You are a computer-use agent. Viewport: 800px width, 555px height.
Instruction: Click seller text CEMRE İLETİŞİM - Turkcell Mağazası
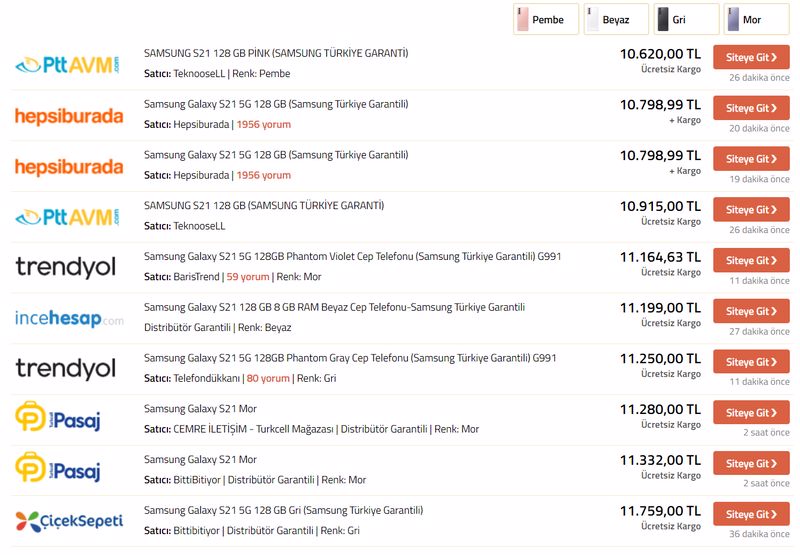point(254,429)
